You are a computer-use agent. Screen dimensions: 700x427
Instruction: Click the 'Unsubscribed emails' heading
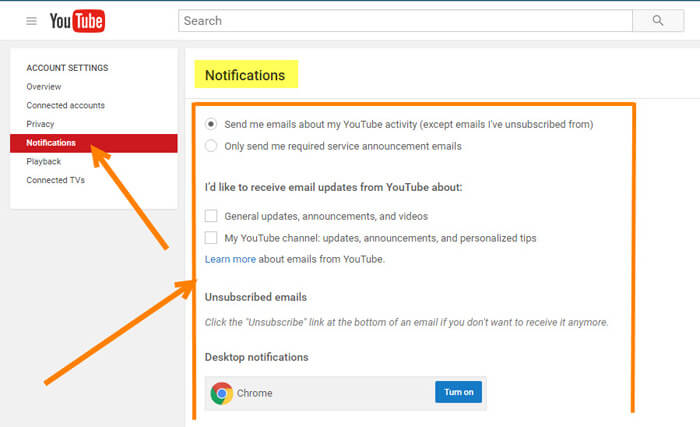pyautogui.click(x=256, y=297)
